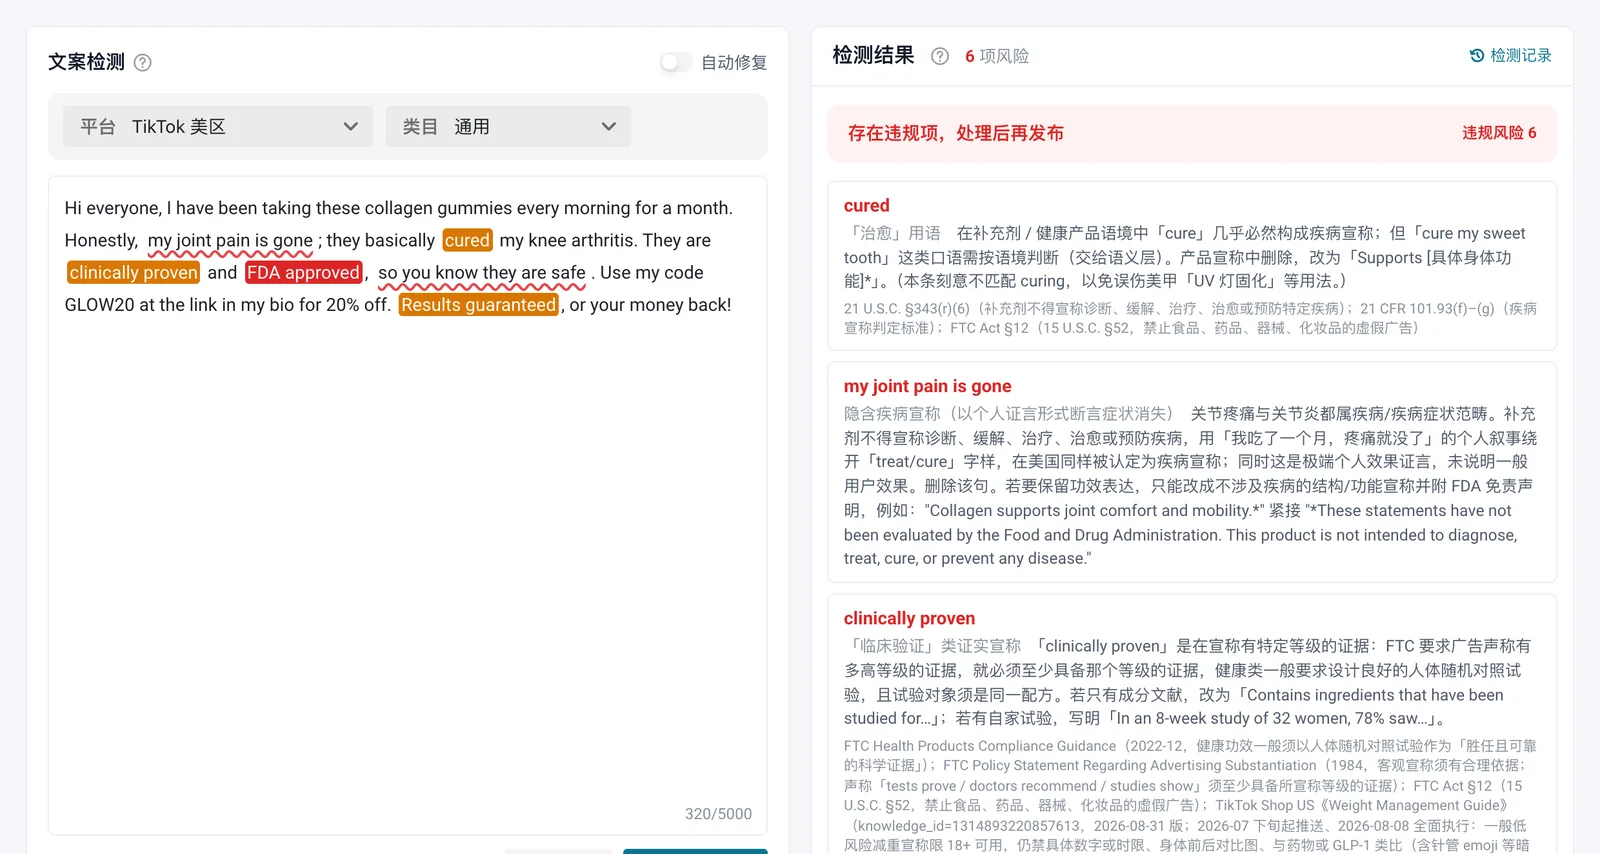1600x854 pixels.
Task: Click underlined "so you know they are safe"
Action: (482, 273)
